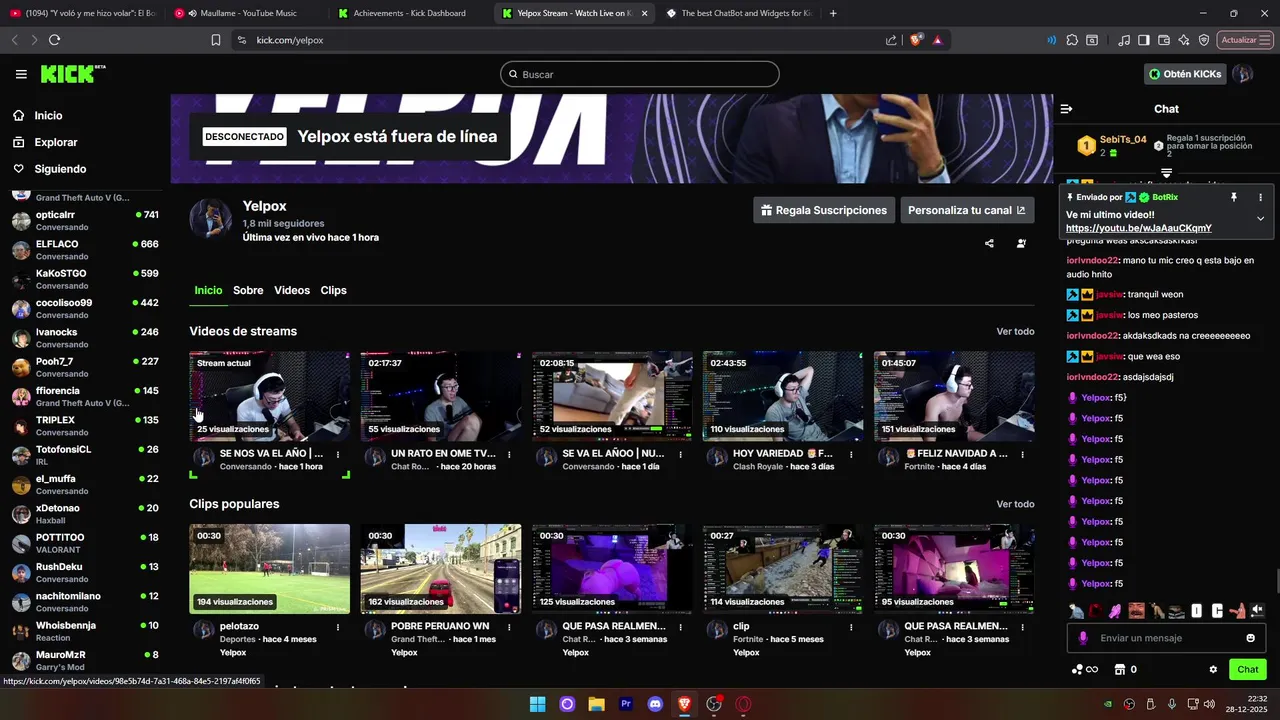Screen dimensions: 1280x720
Task: Click the Buscar search field
Action: pyautogui.click(x=640, y=74)
